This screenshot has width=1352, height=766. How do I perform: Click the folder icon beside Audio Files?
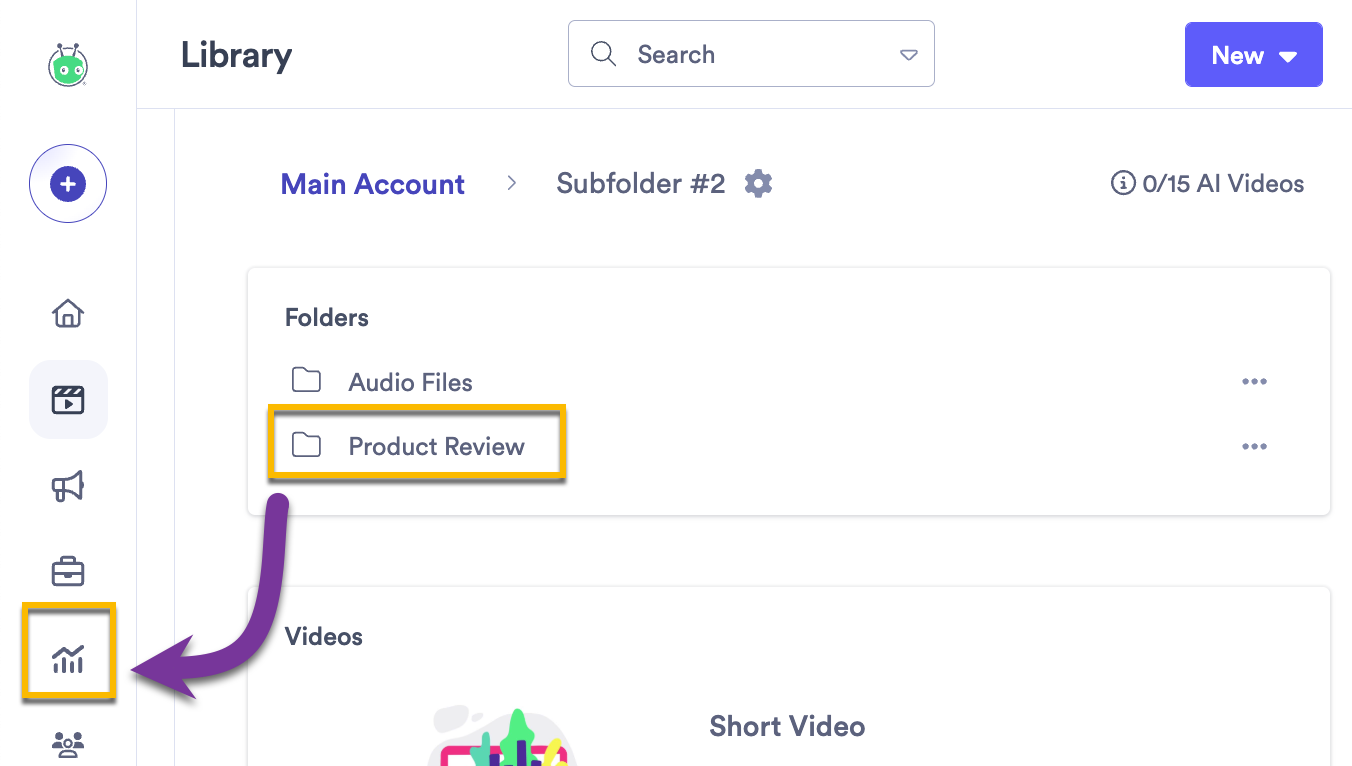point(306,380)
